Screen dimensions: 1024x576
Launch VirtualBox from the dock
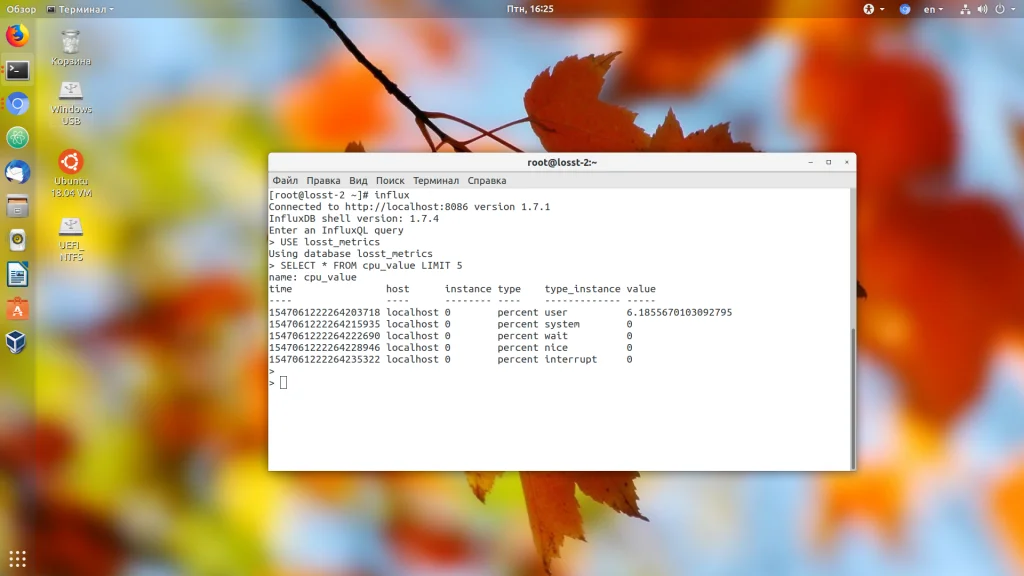[x=18, y=342]
